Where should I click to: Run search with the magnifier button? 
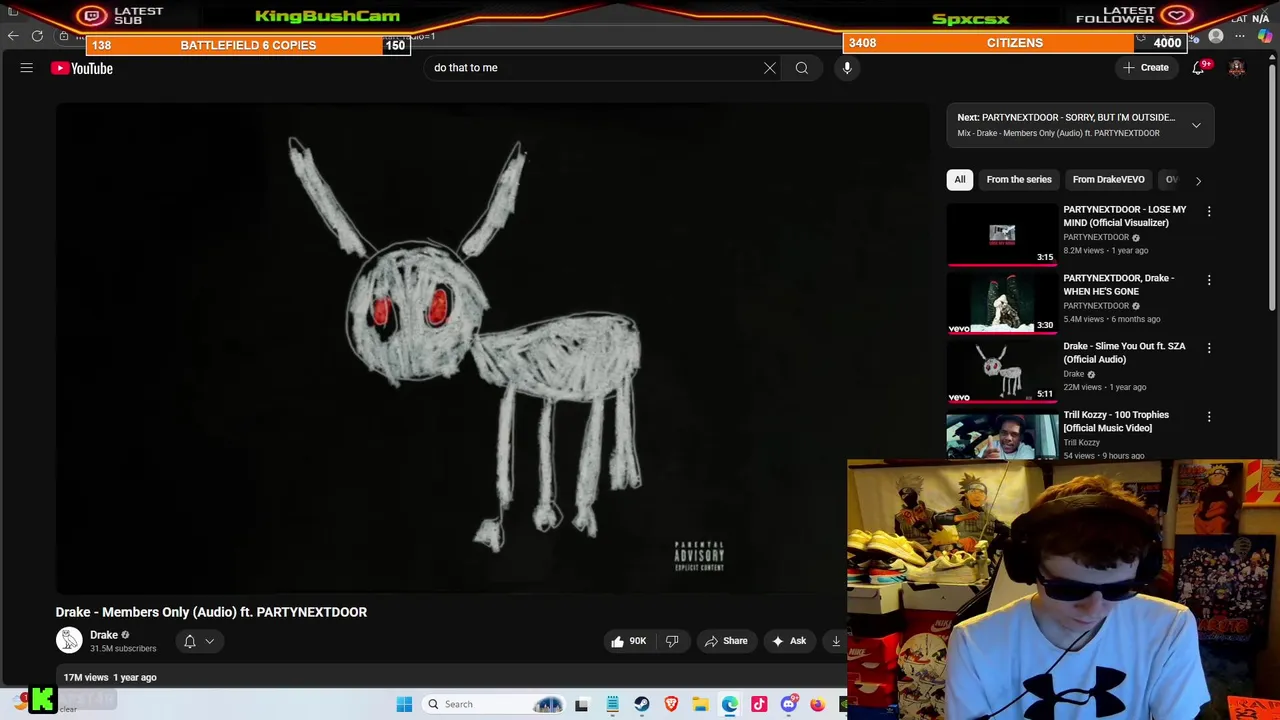point(802,68)
